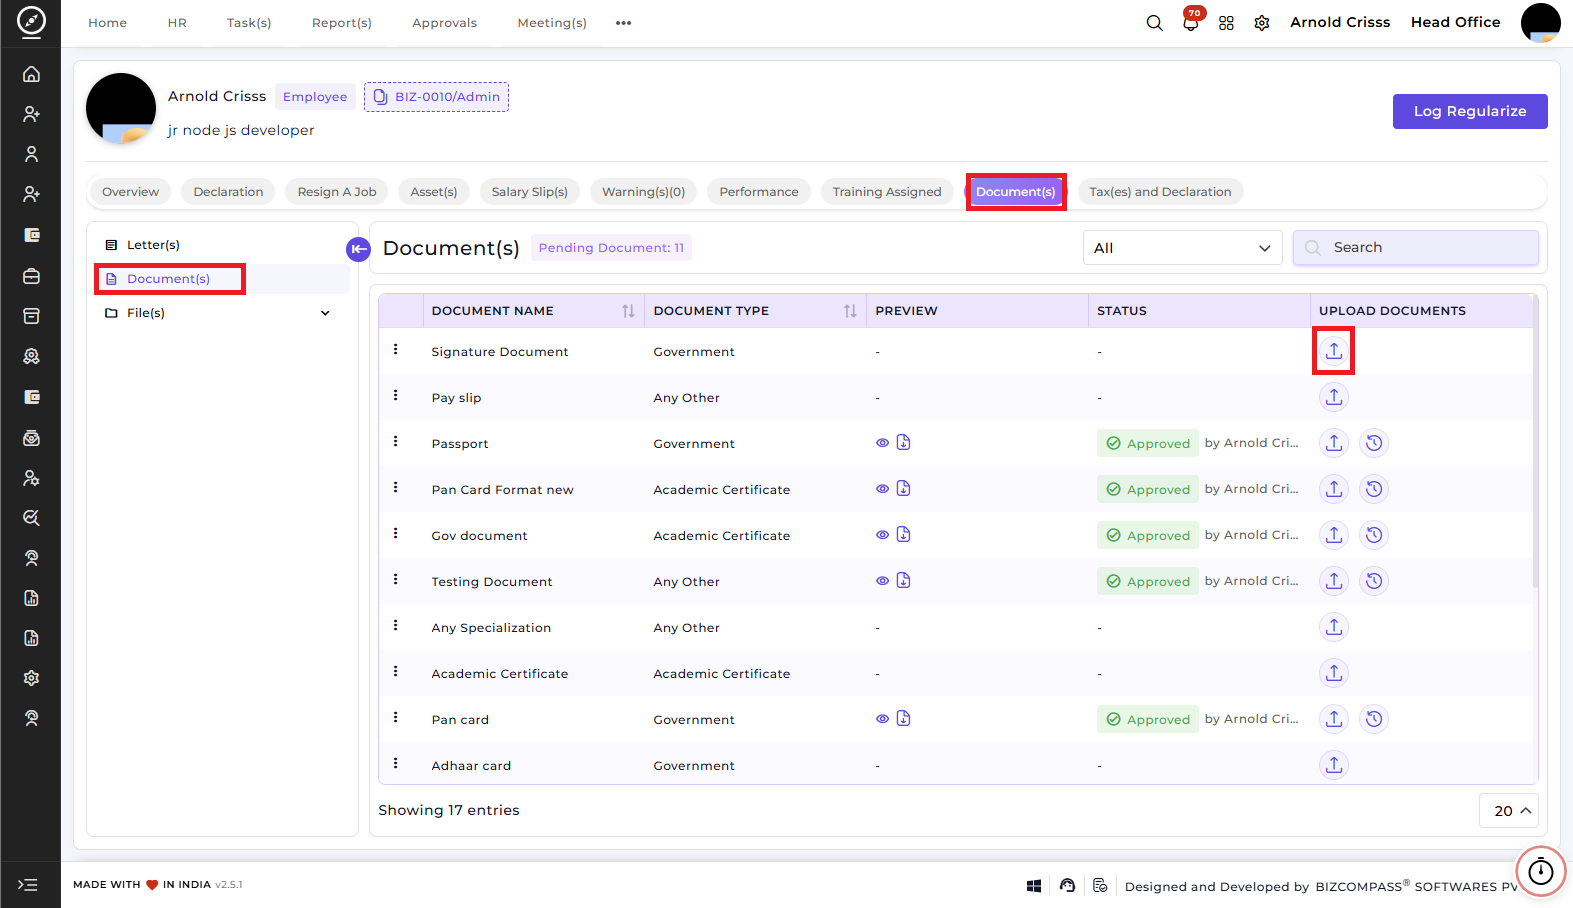Switch to Performance tab

759,192
